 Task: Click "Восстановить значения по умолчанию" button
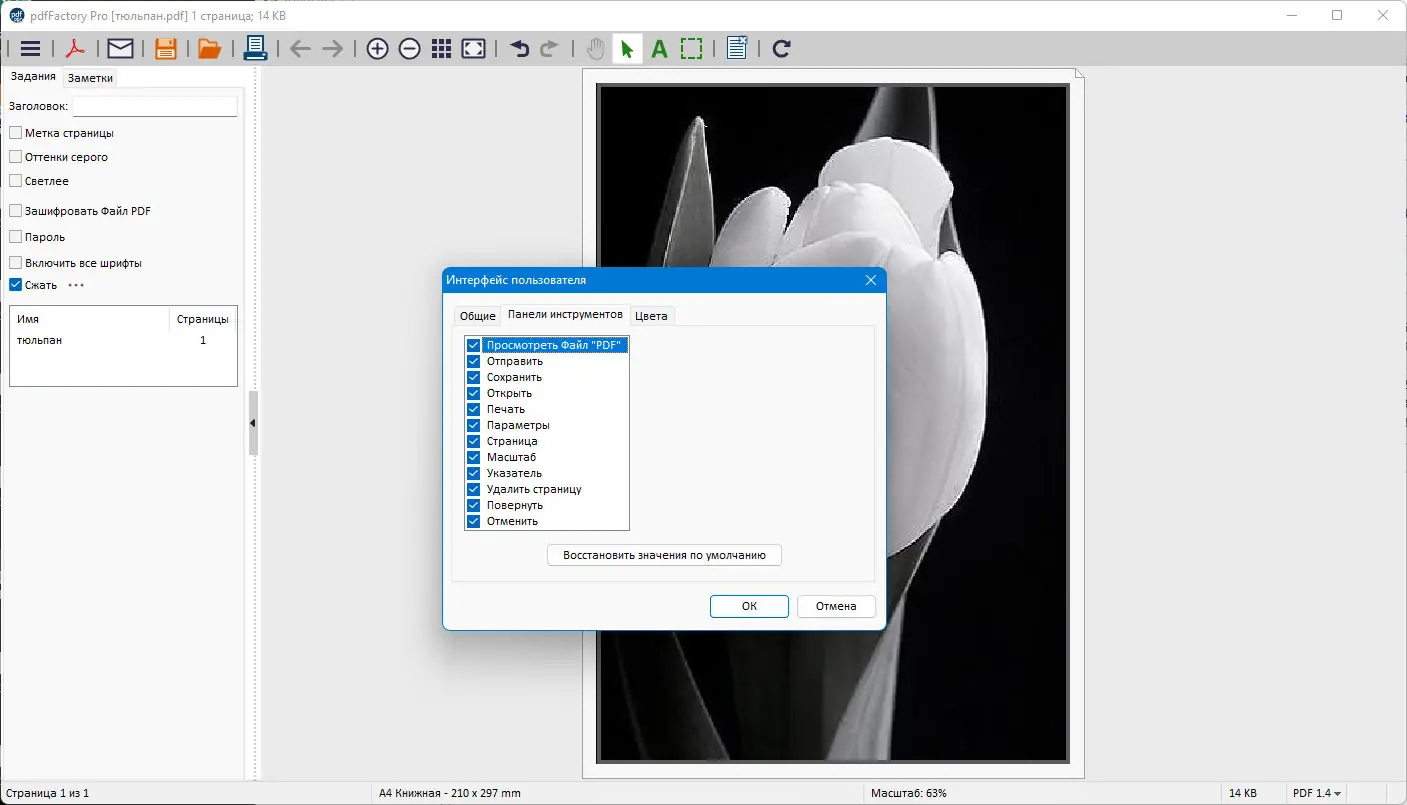tap(664, 555)
